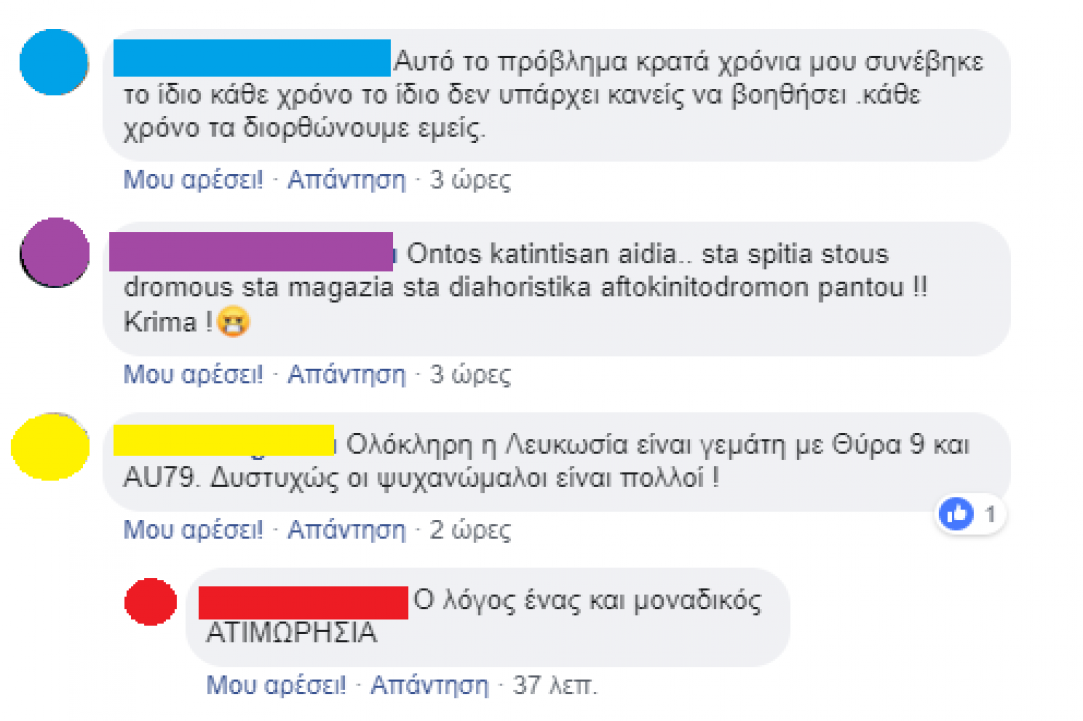
Task: Click the 2 ώρες timestamp
Action: coord(470,530)
